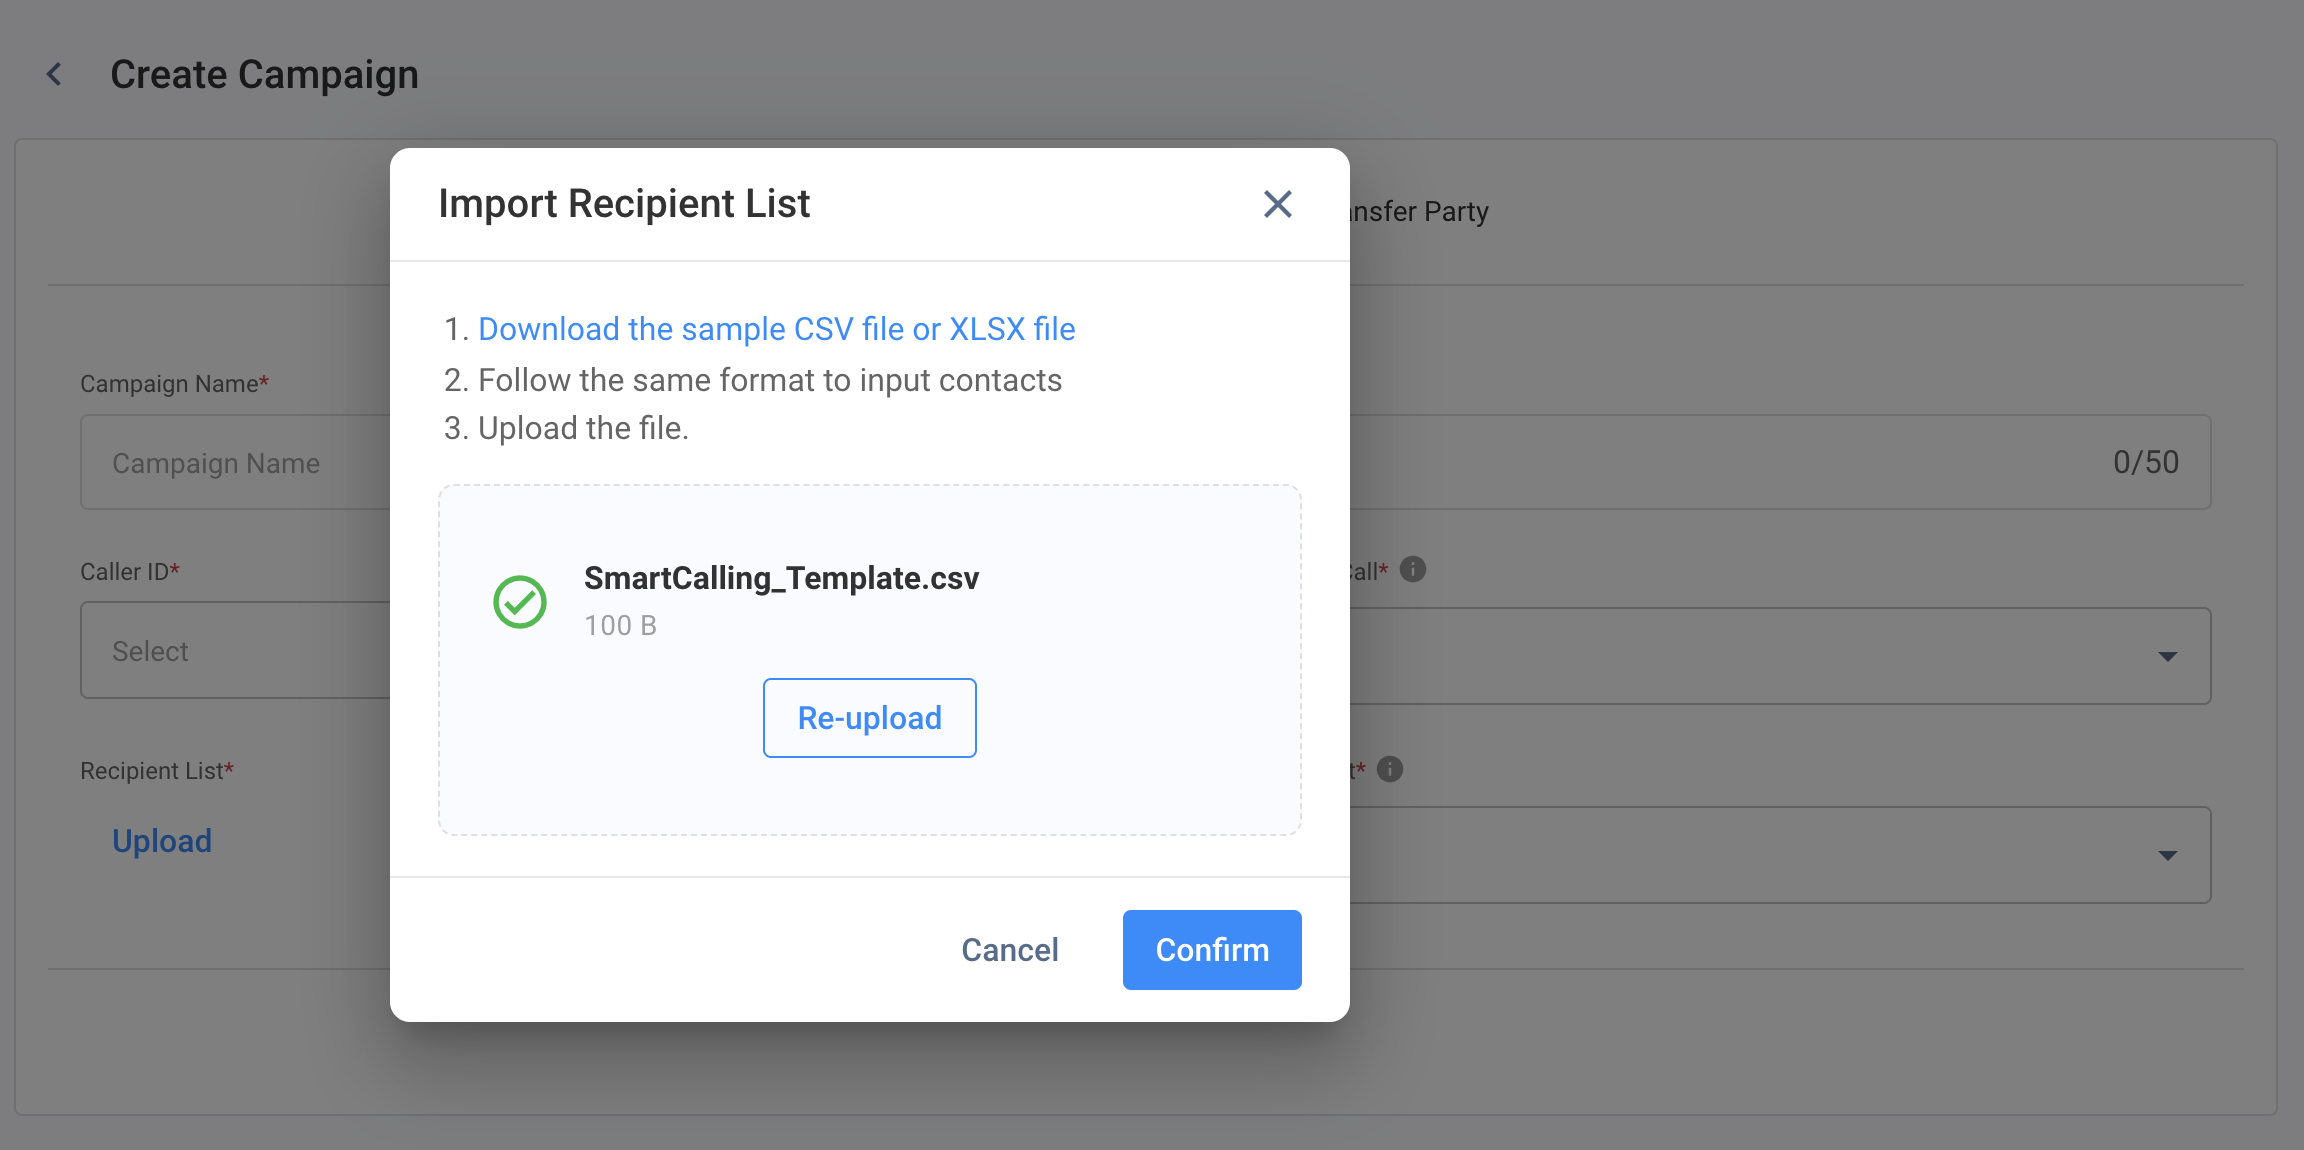
Task: Click the Upload the file instruction text
Action: tap(583, 429)
